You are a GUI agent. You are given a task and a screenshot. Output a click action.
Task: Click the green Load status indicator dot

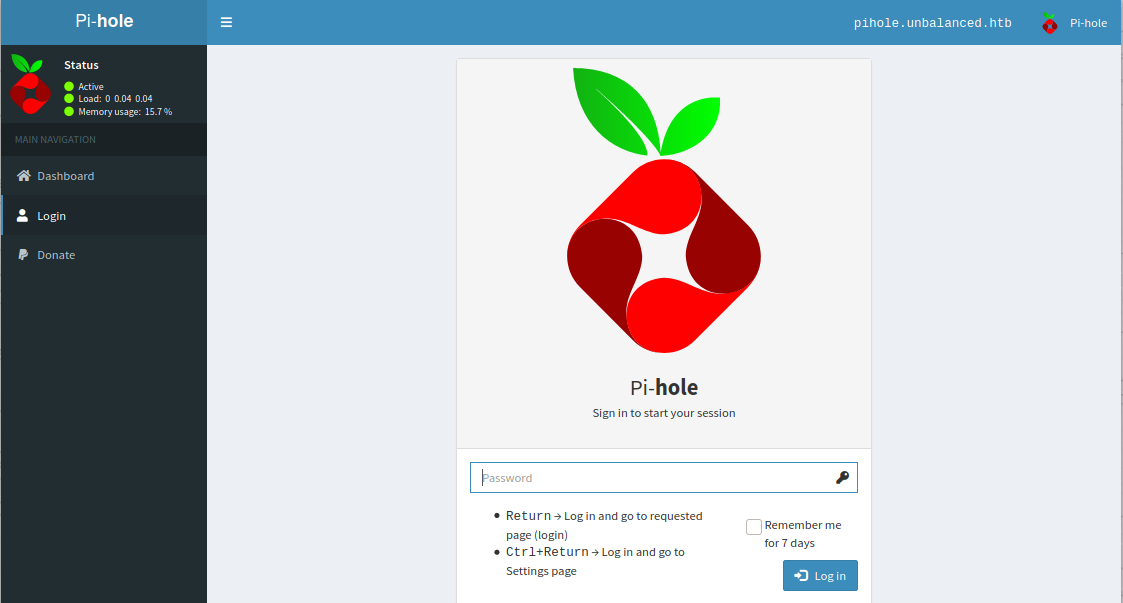[69, 99]
